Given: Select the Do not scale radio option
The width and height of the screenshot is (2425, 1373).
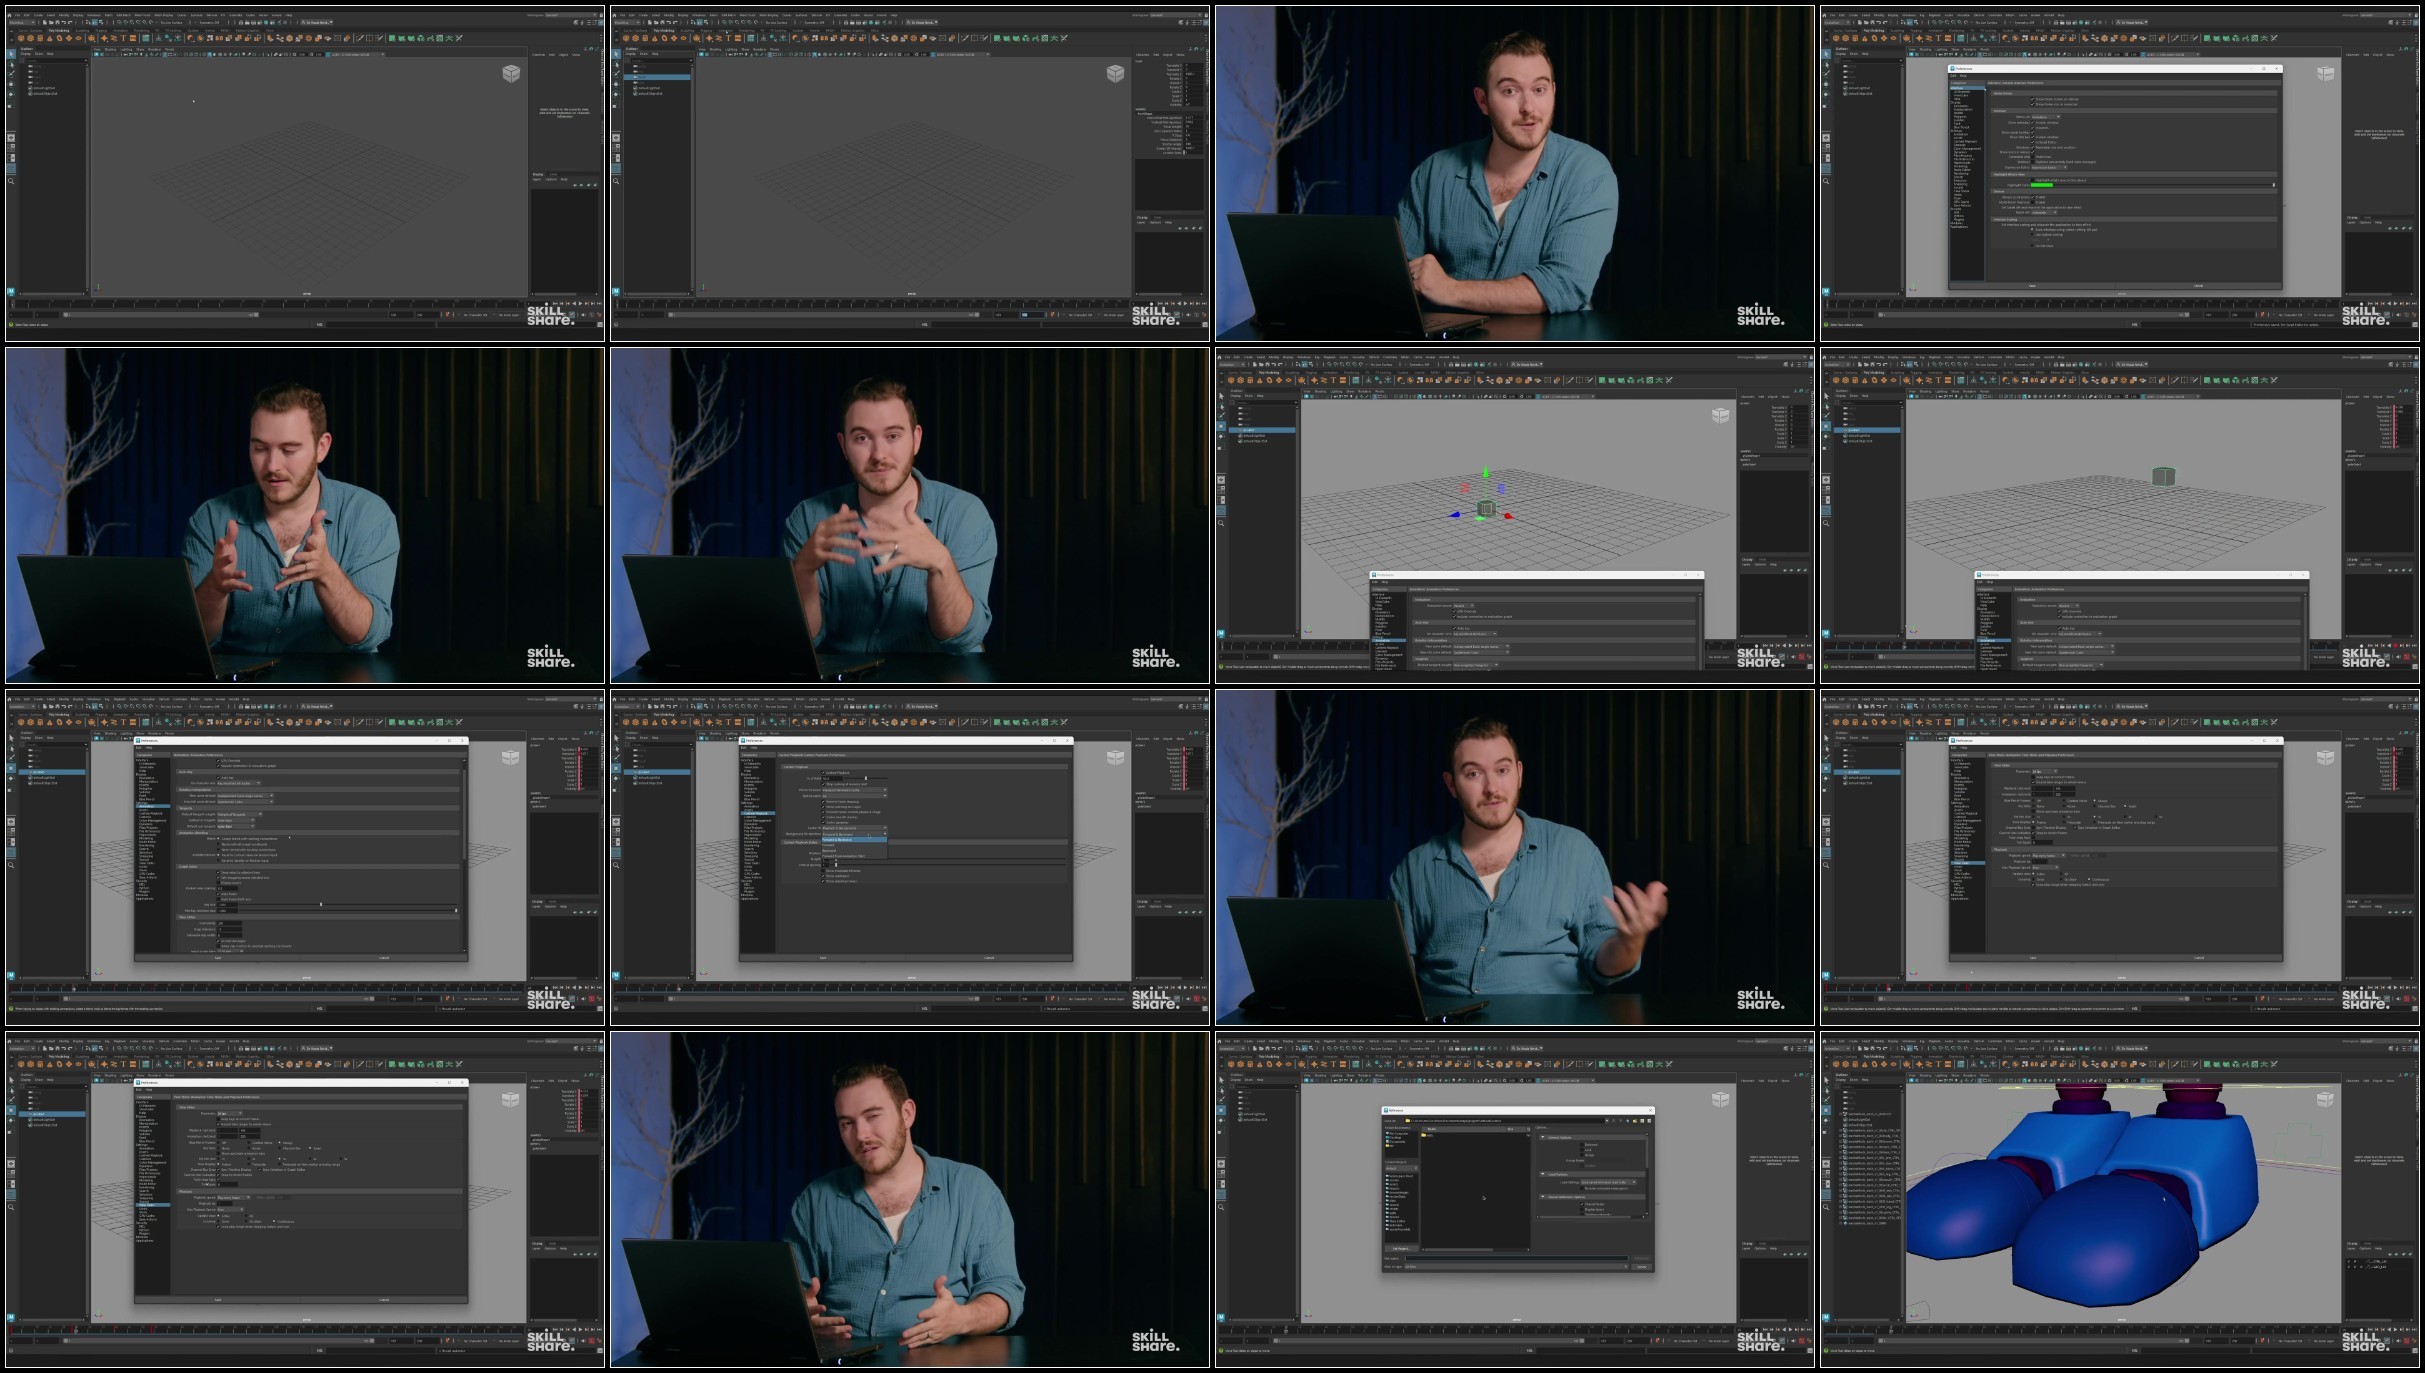Looking at the screenshot, I should (x=2032, y=246).
